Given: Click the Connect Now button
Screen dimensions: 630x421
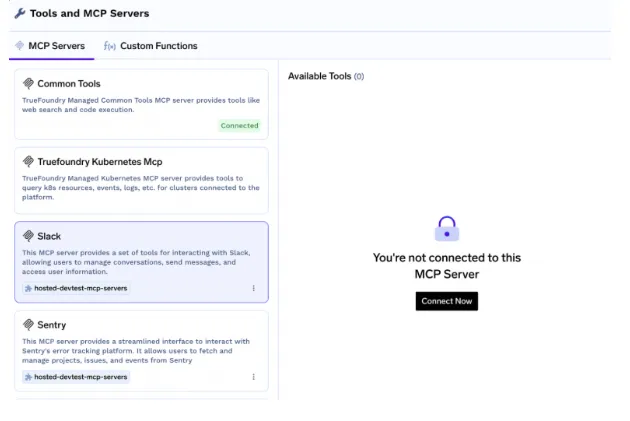Looking at the screenshot, I should pyautogui.click(x=447, y=301).
